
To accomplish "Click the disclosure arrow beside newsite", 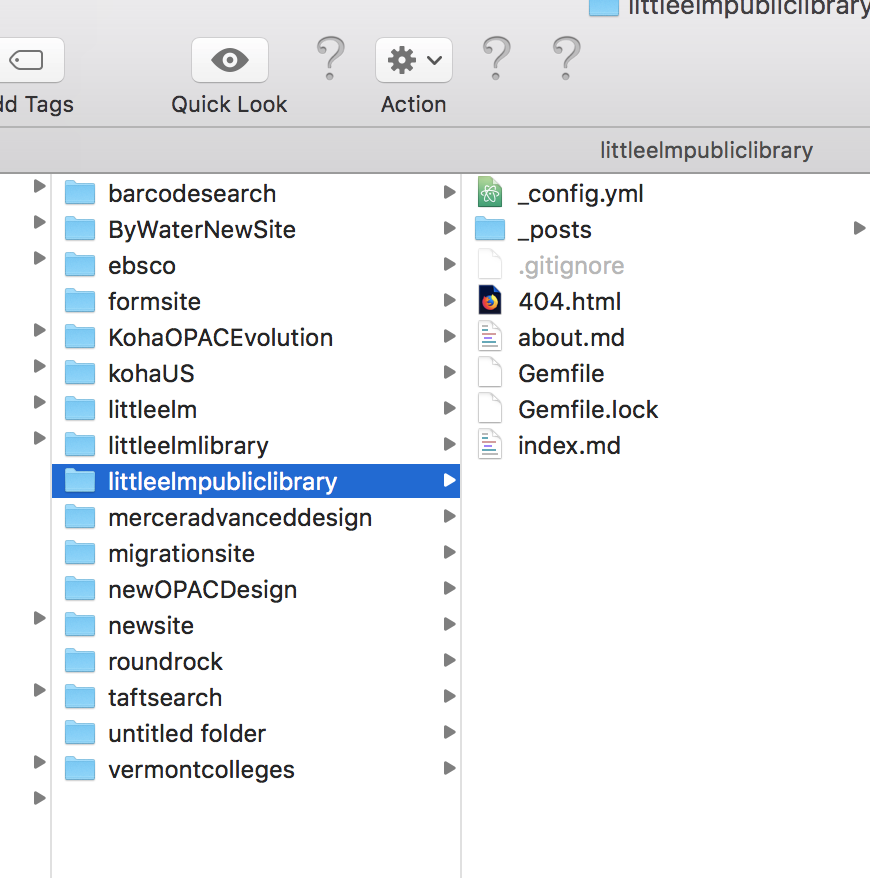I will click(x=39, y=620).
